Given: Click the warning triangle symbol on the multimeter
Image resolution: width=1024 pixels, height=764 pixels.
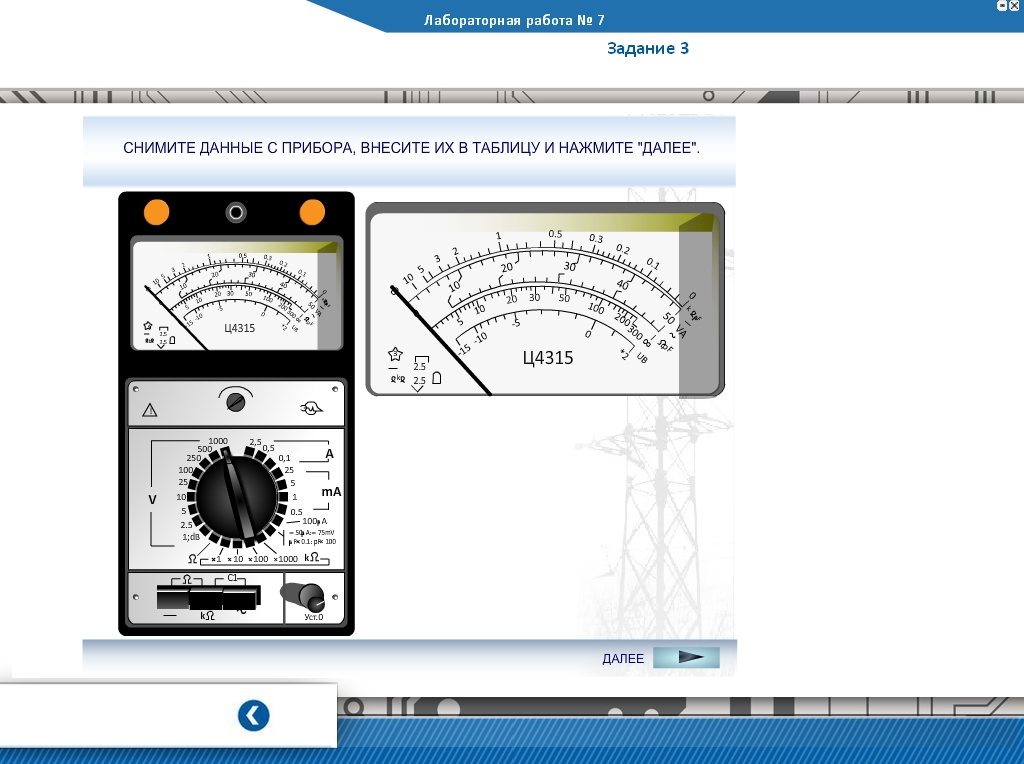Looking at the screenshot, I should [150, 409].
